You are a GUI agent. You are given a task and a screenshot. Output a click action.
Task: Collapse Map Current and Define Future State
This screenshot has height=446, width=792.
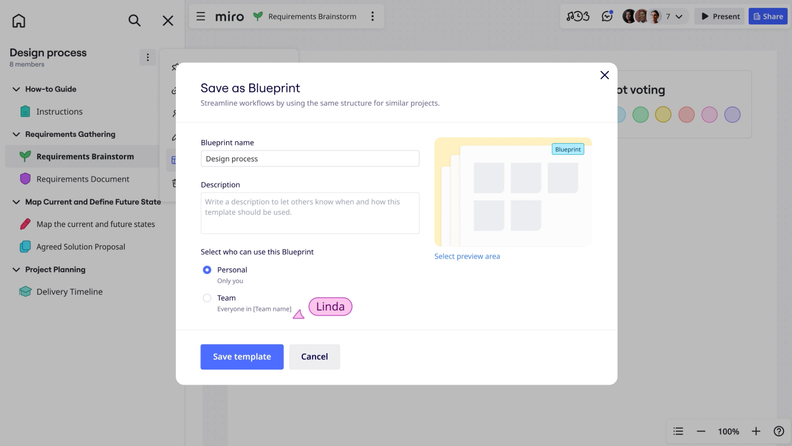(16, 202)
